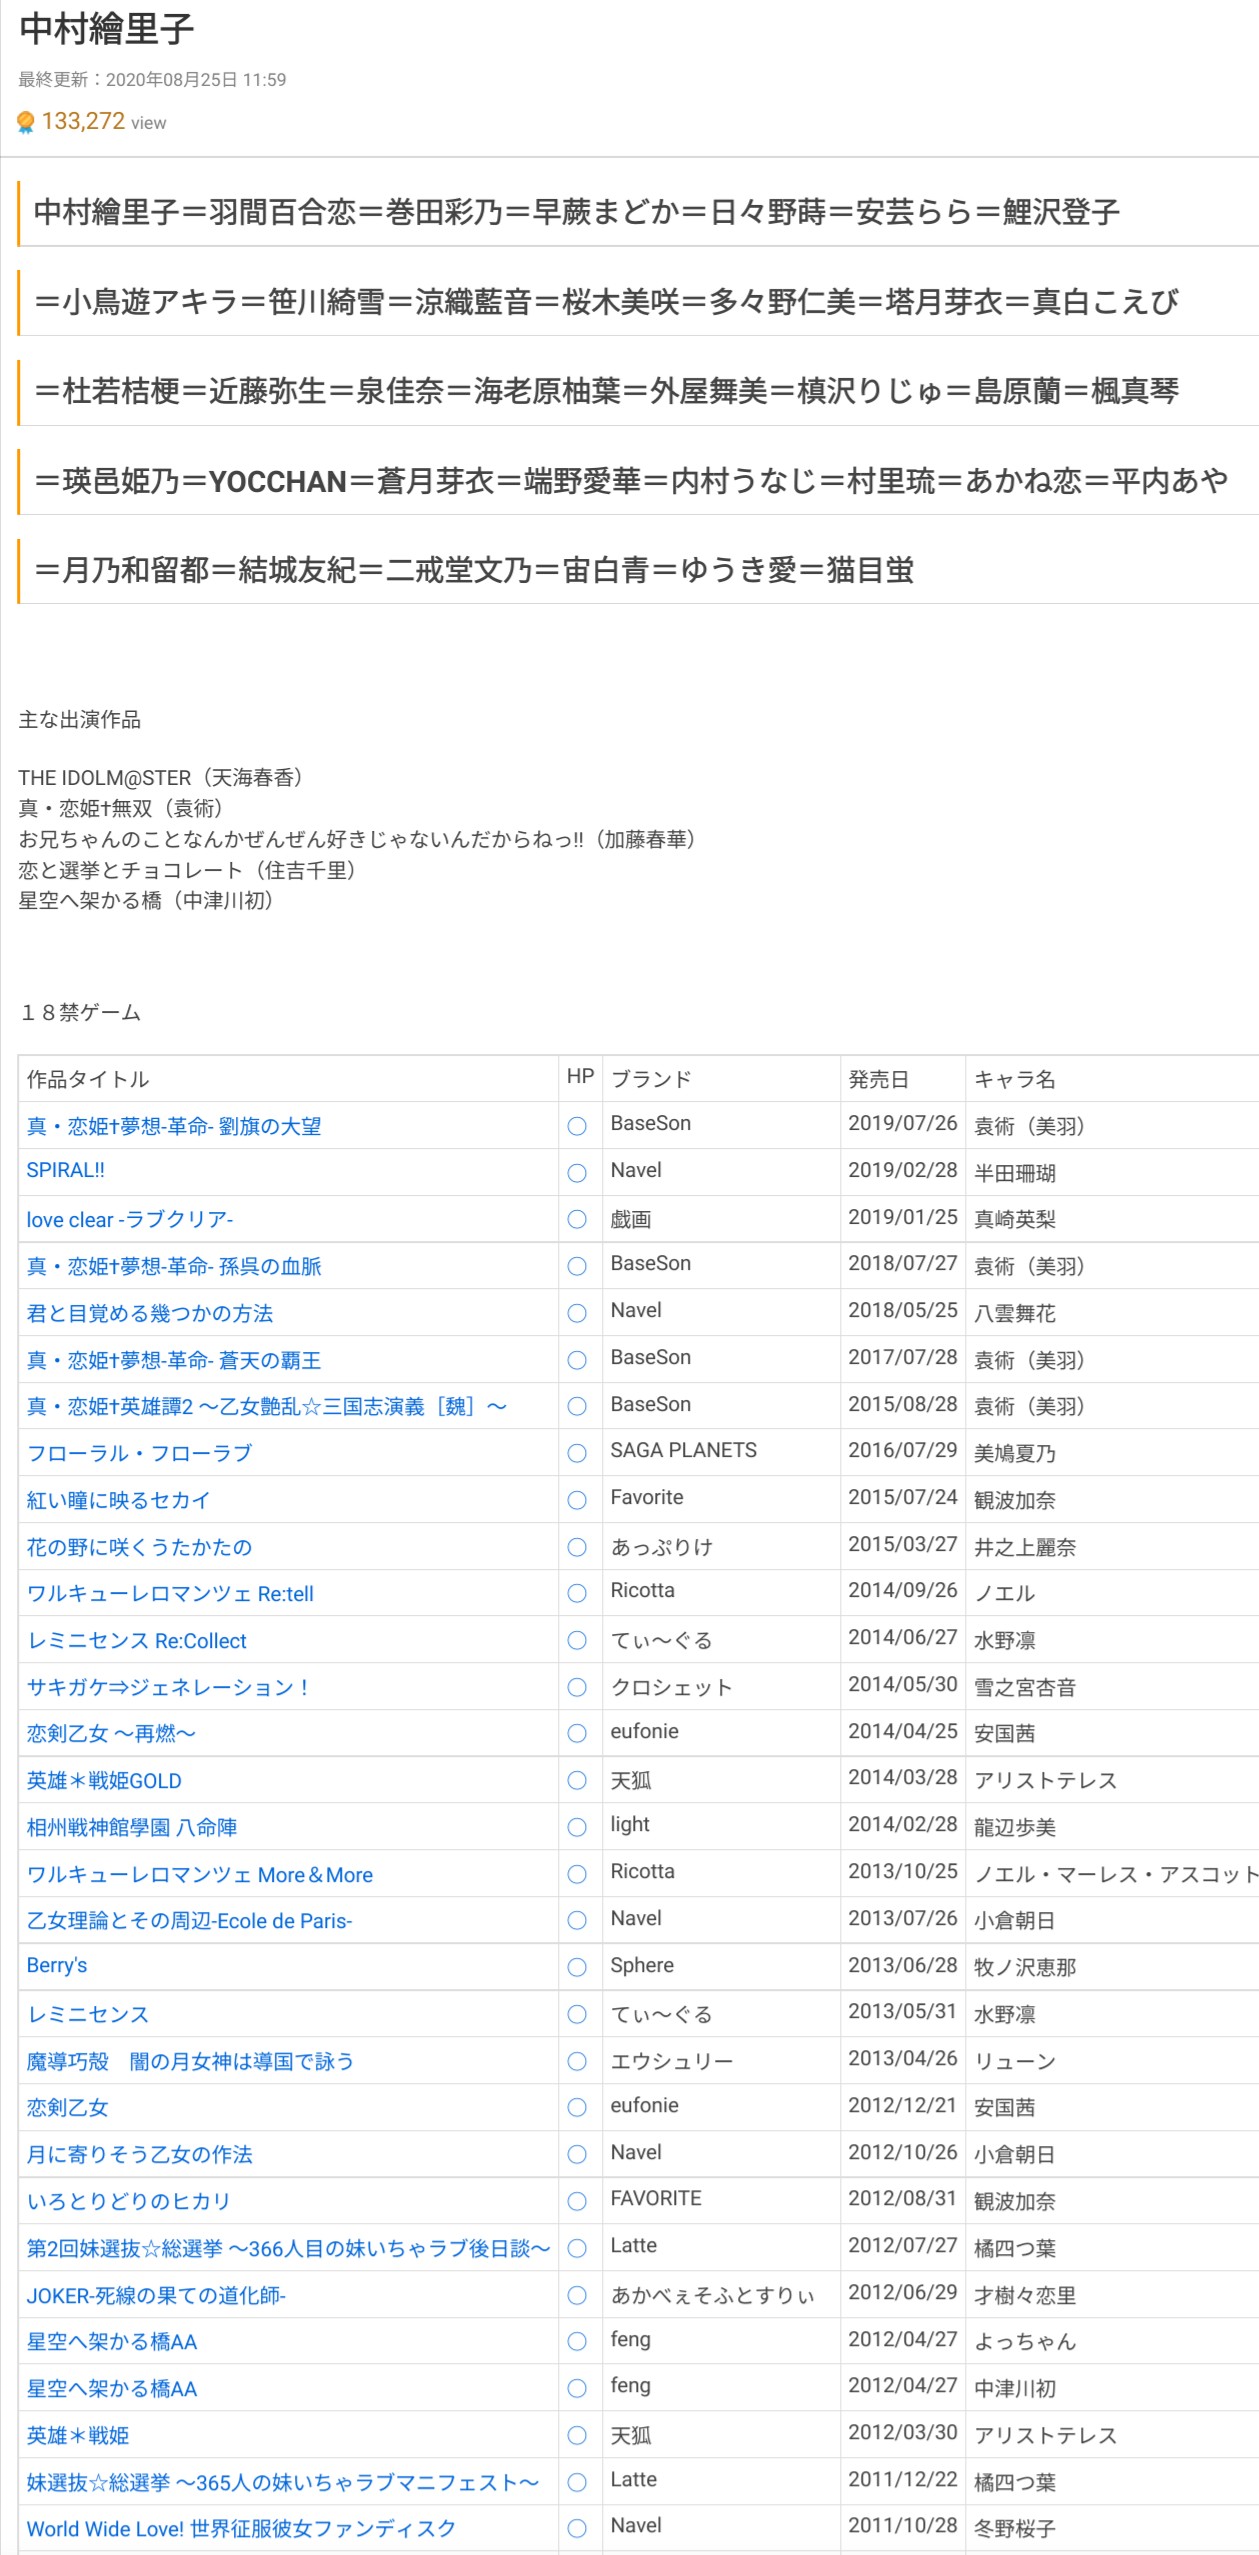1259x2555 pixels.
Task: Click HP circle in the Berry's row
Action: click(577, 1967)
